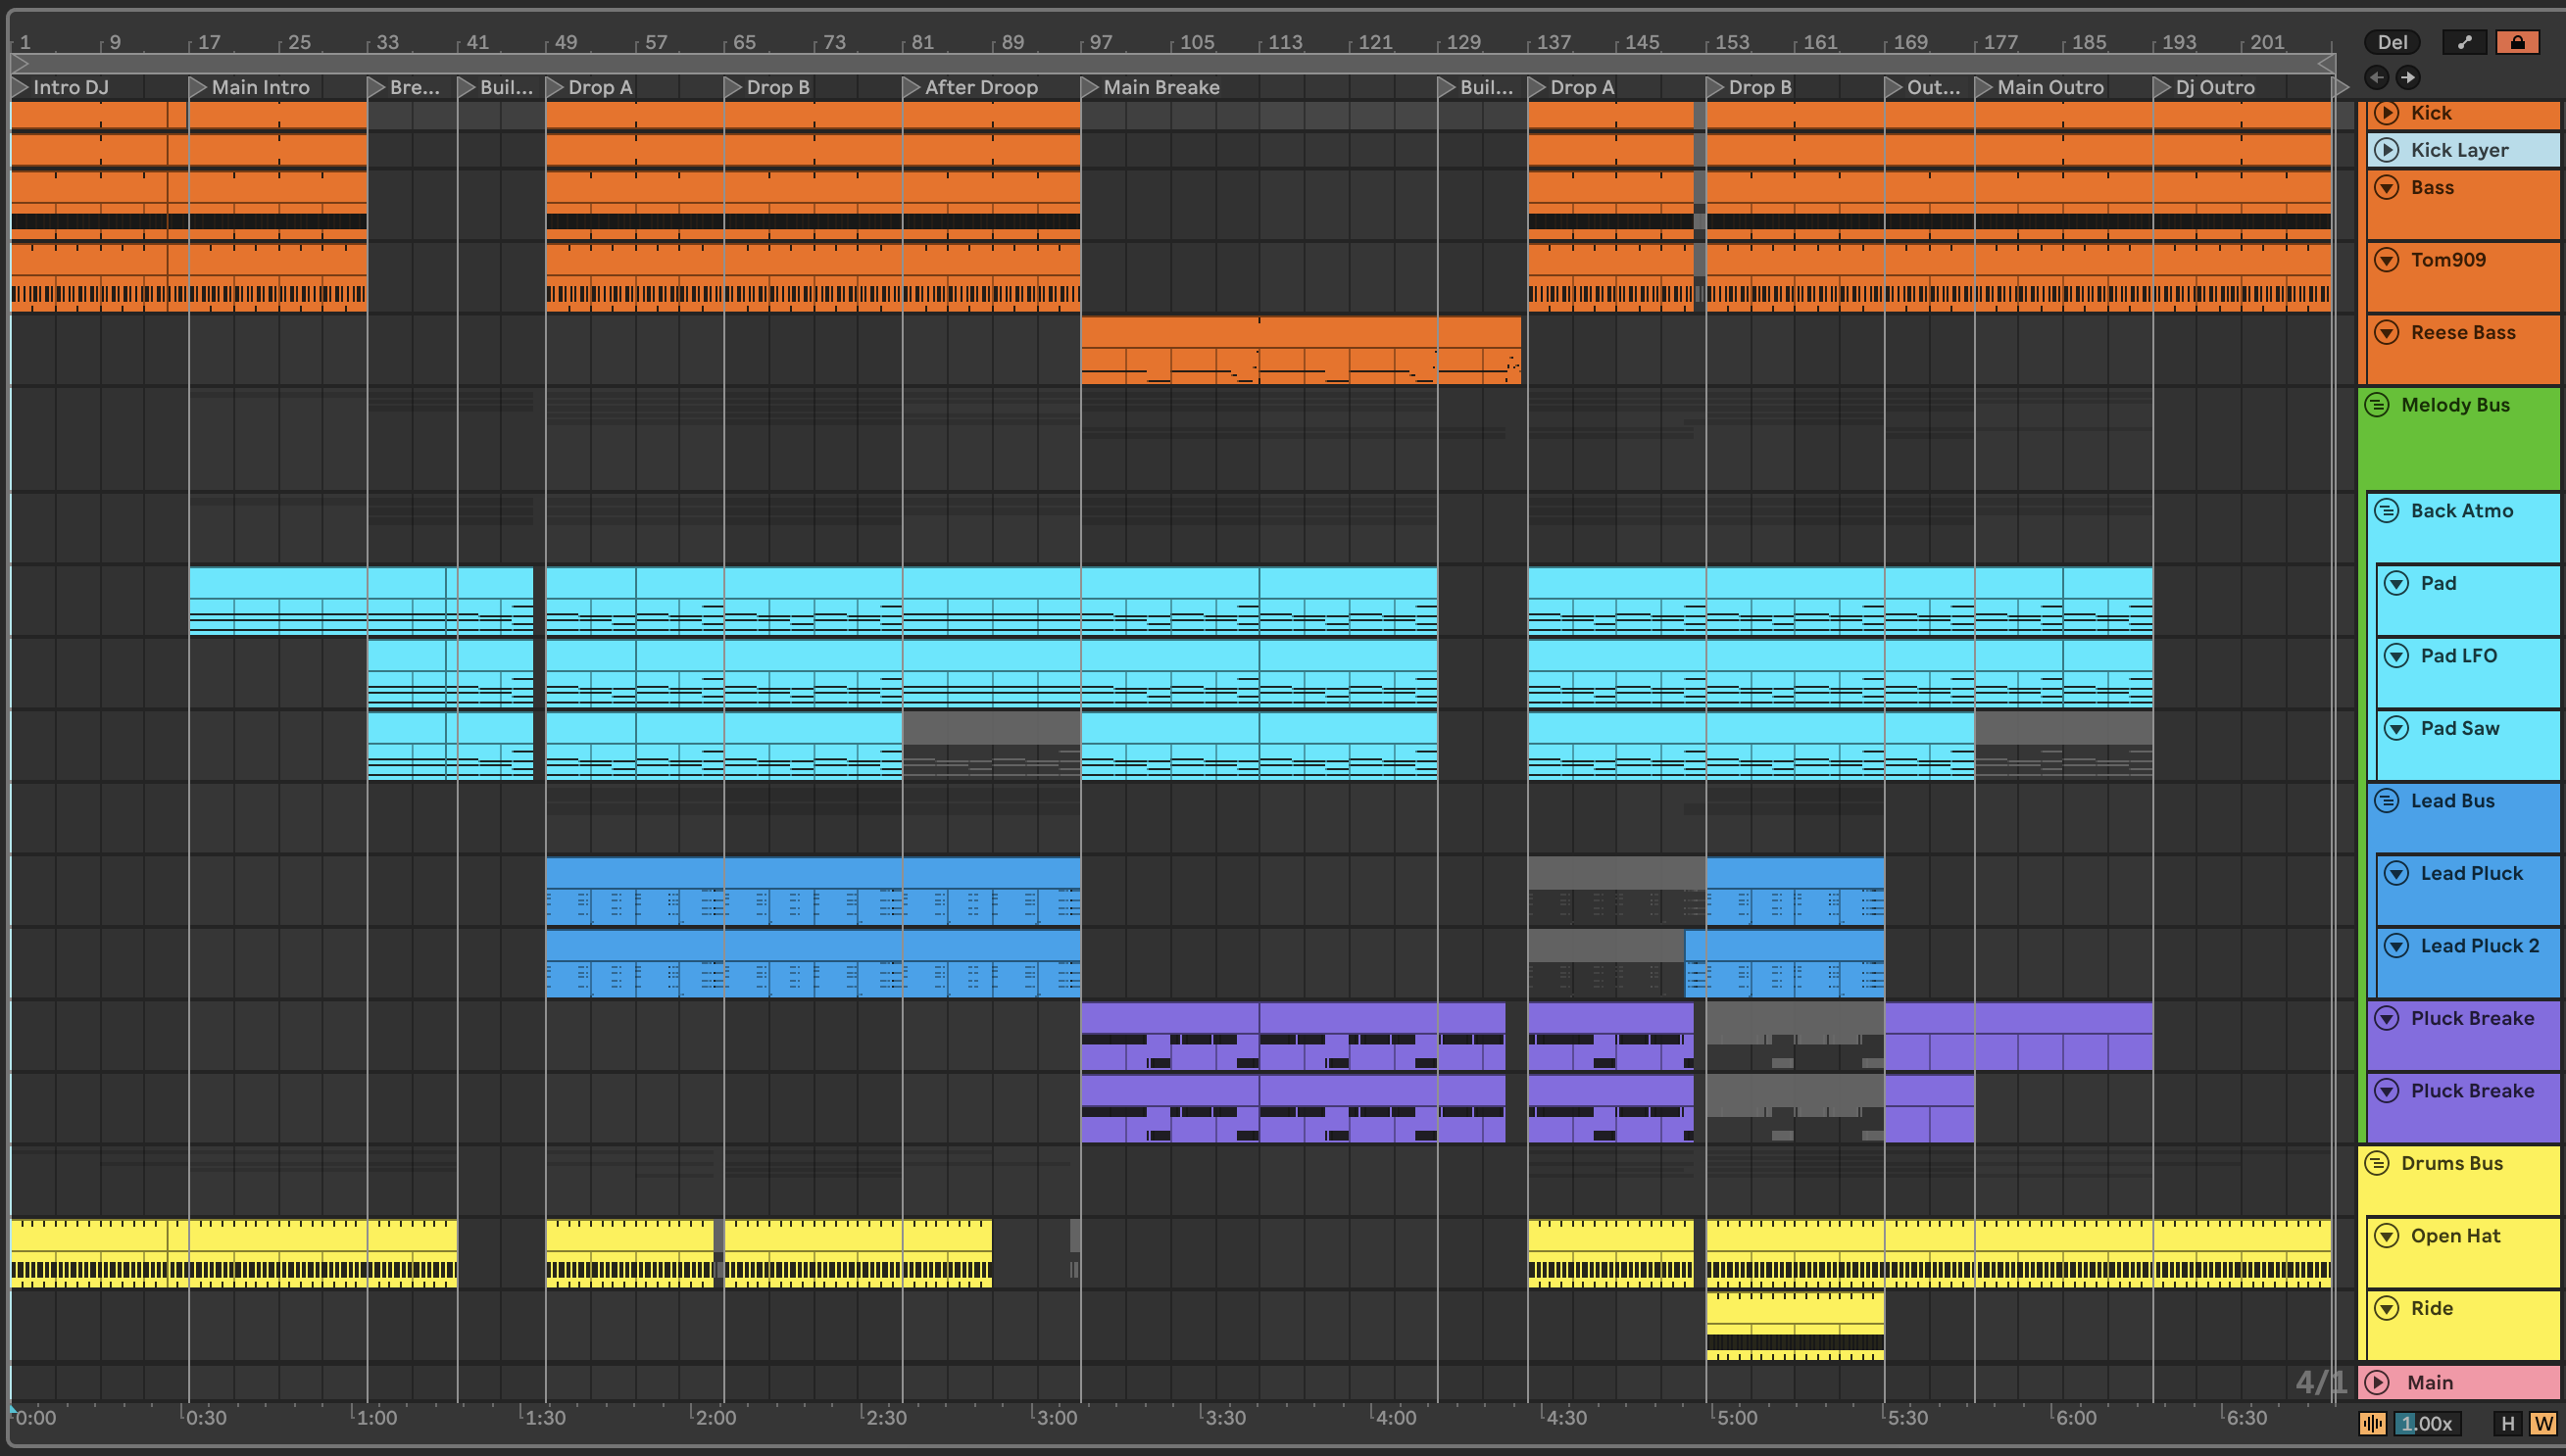Image resolution: width=2566 pixels, height=1456 pixels.
Task: Fold the Bass track using its arrow
Action: click(2387, 187)
